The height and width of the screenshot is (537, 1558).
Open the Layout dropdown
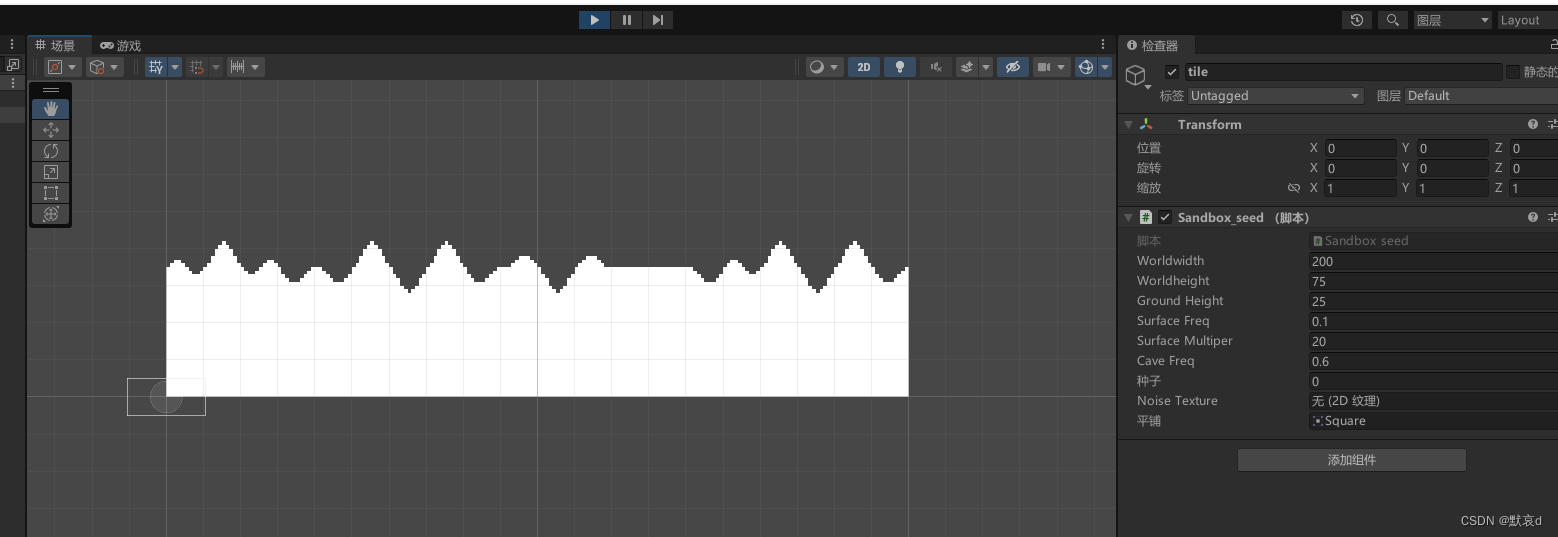click(1526, 20)
